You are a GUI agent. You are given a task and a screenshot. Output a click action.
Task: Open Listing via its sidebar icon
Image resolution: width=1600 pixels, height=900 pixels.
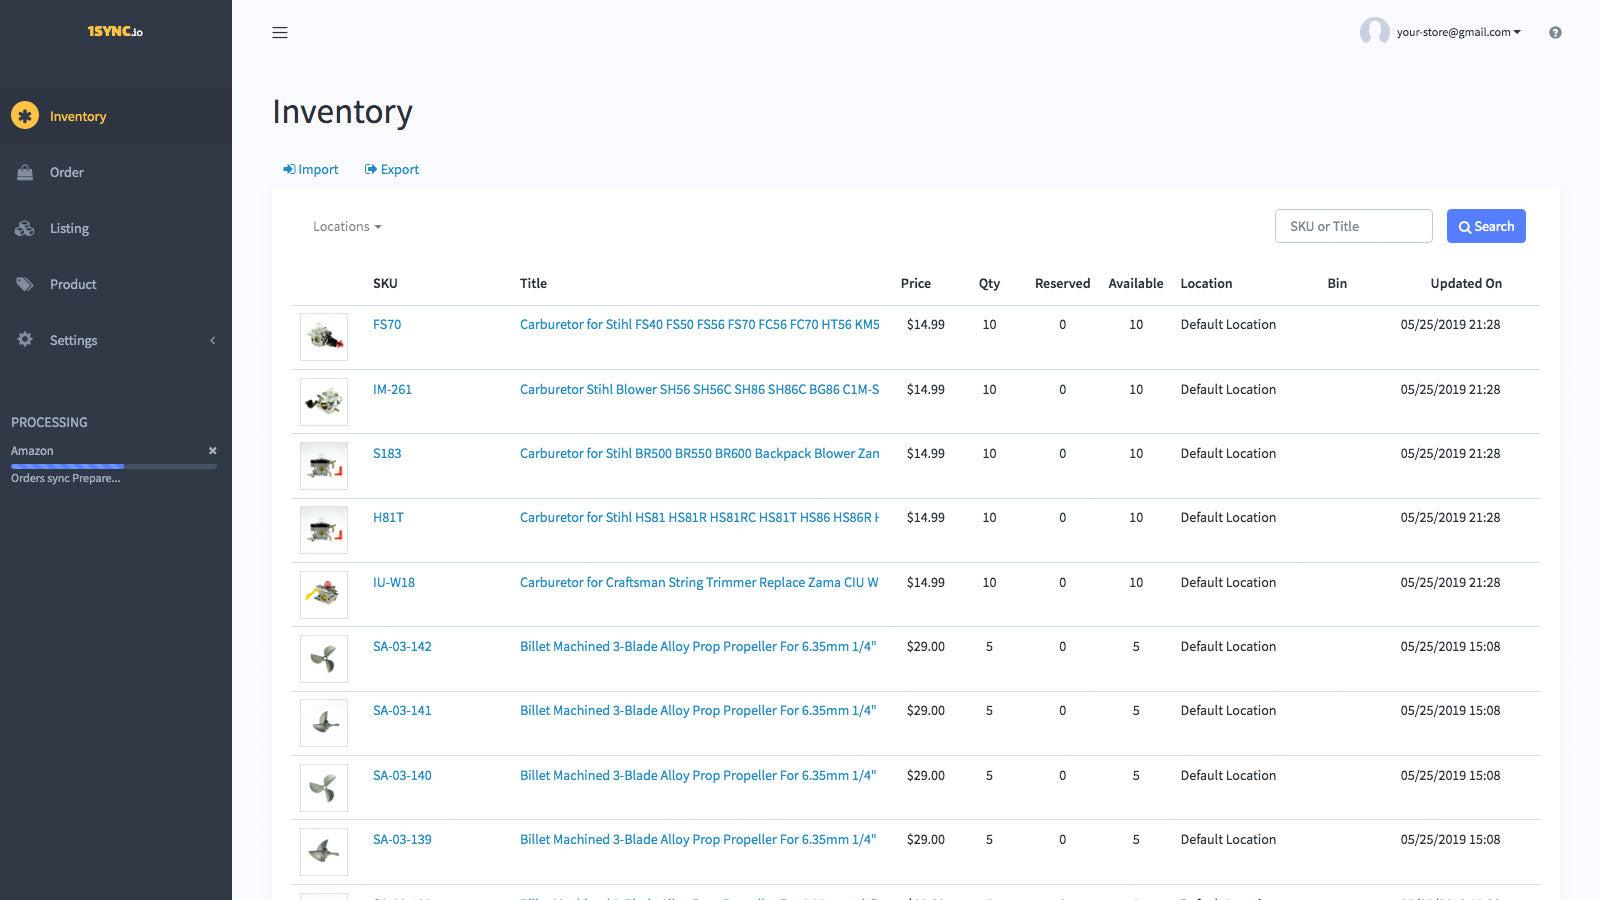[x=25, y=228]
